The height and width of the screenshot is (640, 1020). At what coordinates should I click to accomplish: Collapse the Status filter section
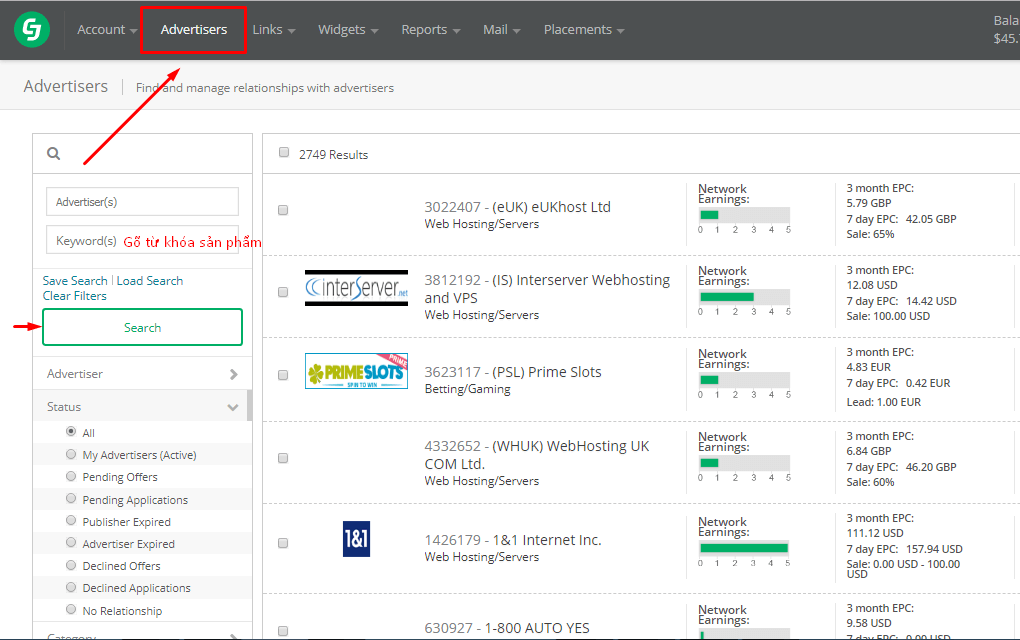point(233,407)
